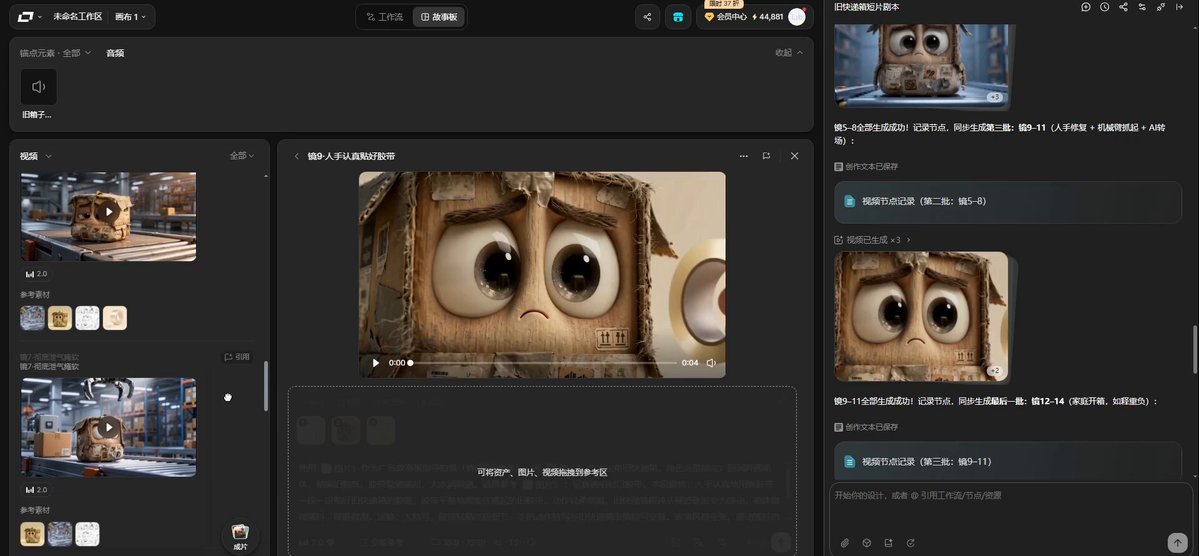
Task: Open the history clock icon
Action: [1105, 7]
